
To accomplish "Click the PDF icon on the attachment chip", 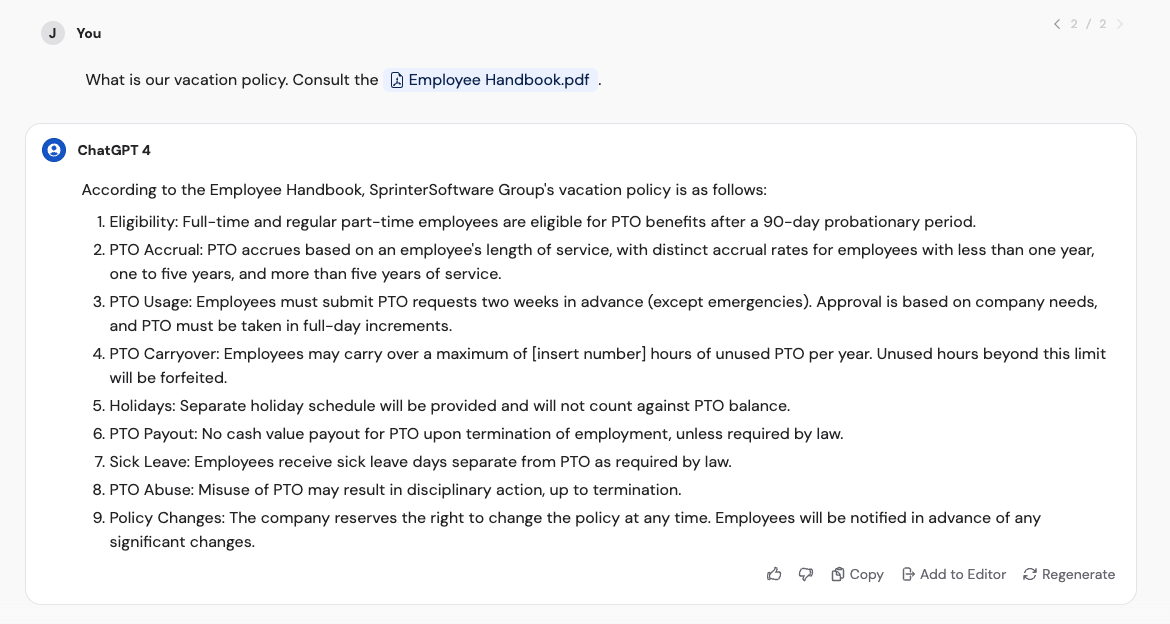I will (397, 79).
